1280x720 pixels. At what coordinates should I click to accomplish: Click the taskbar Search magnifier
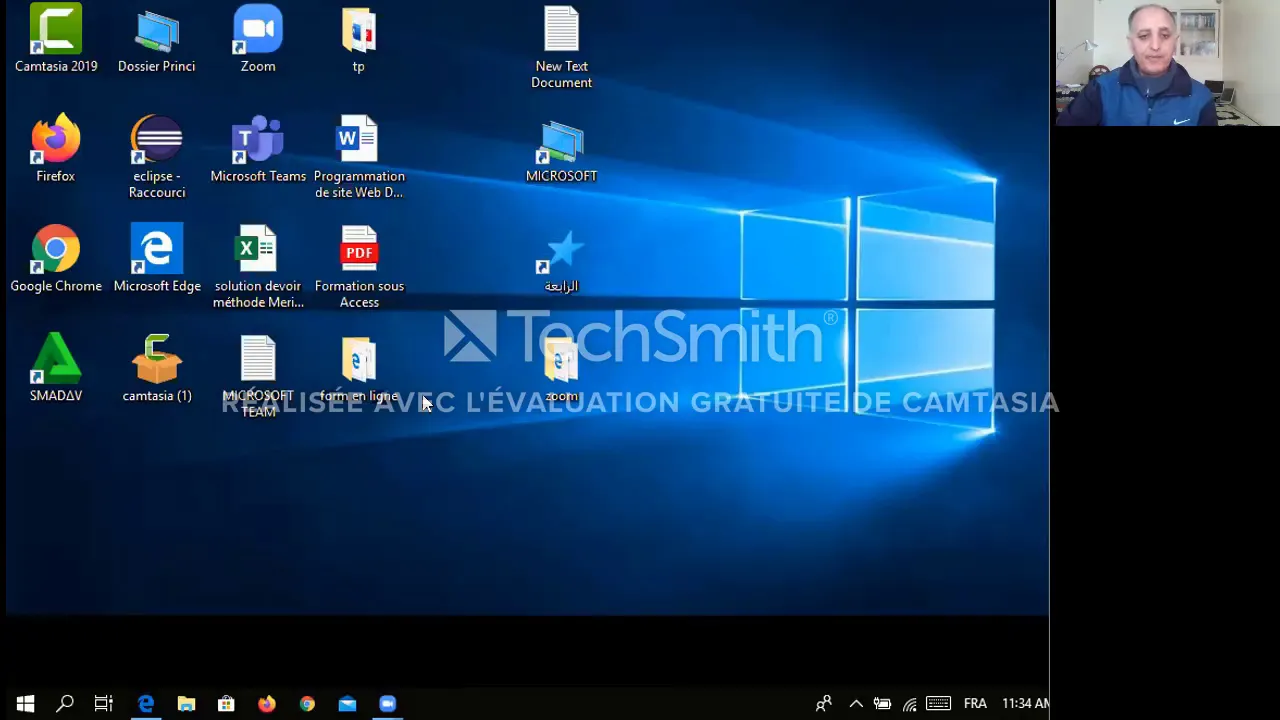point(65,704)
